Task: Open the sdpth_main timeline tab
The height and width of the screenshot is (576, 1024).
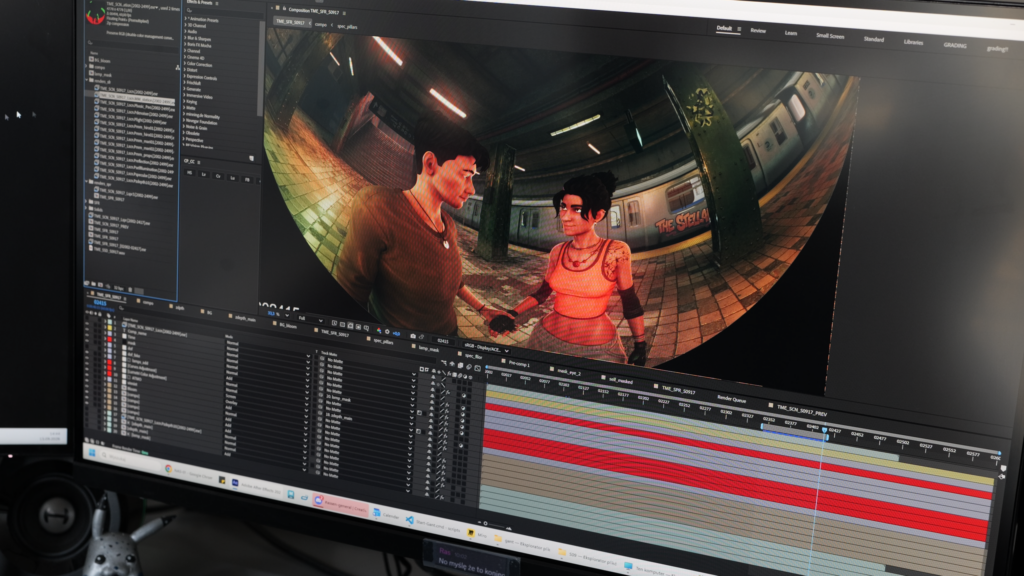Action: (246, 319)
